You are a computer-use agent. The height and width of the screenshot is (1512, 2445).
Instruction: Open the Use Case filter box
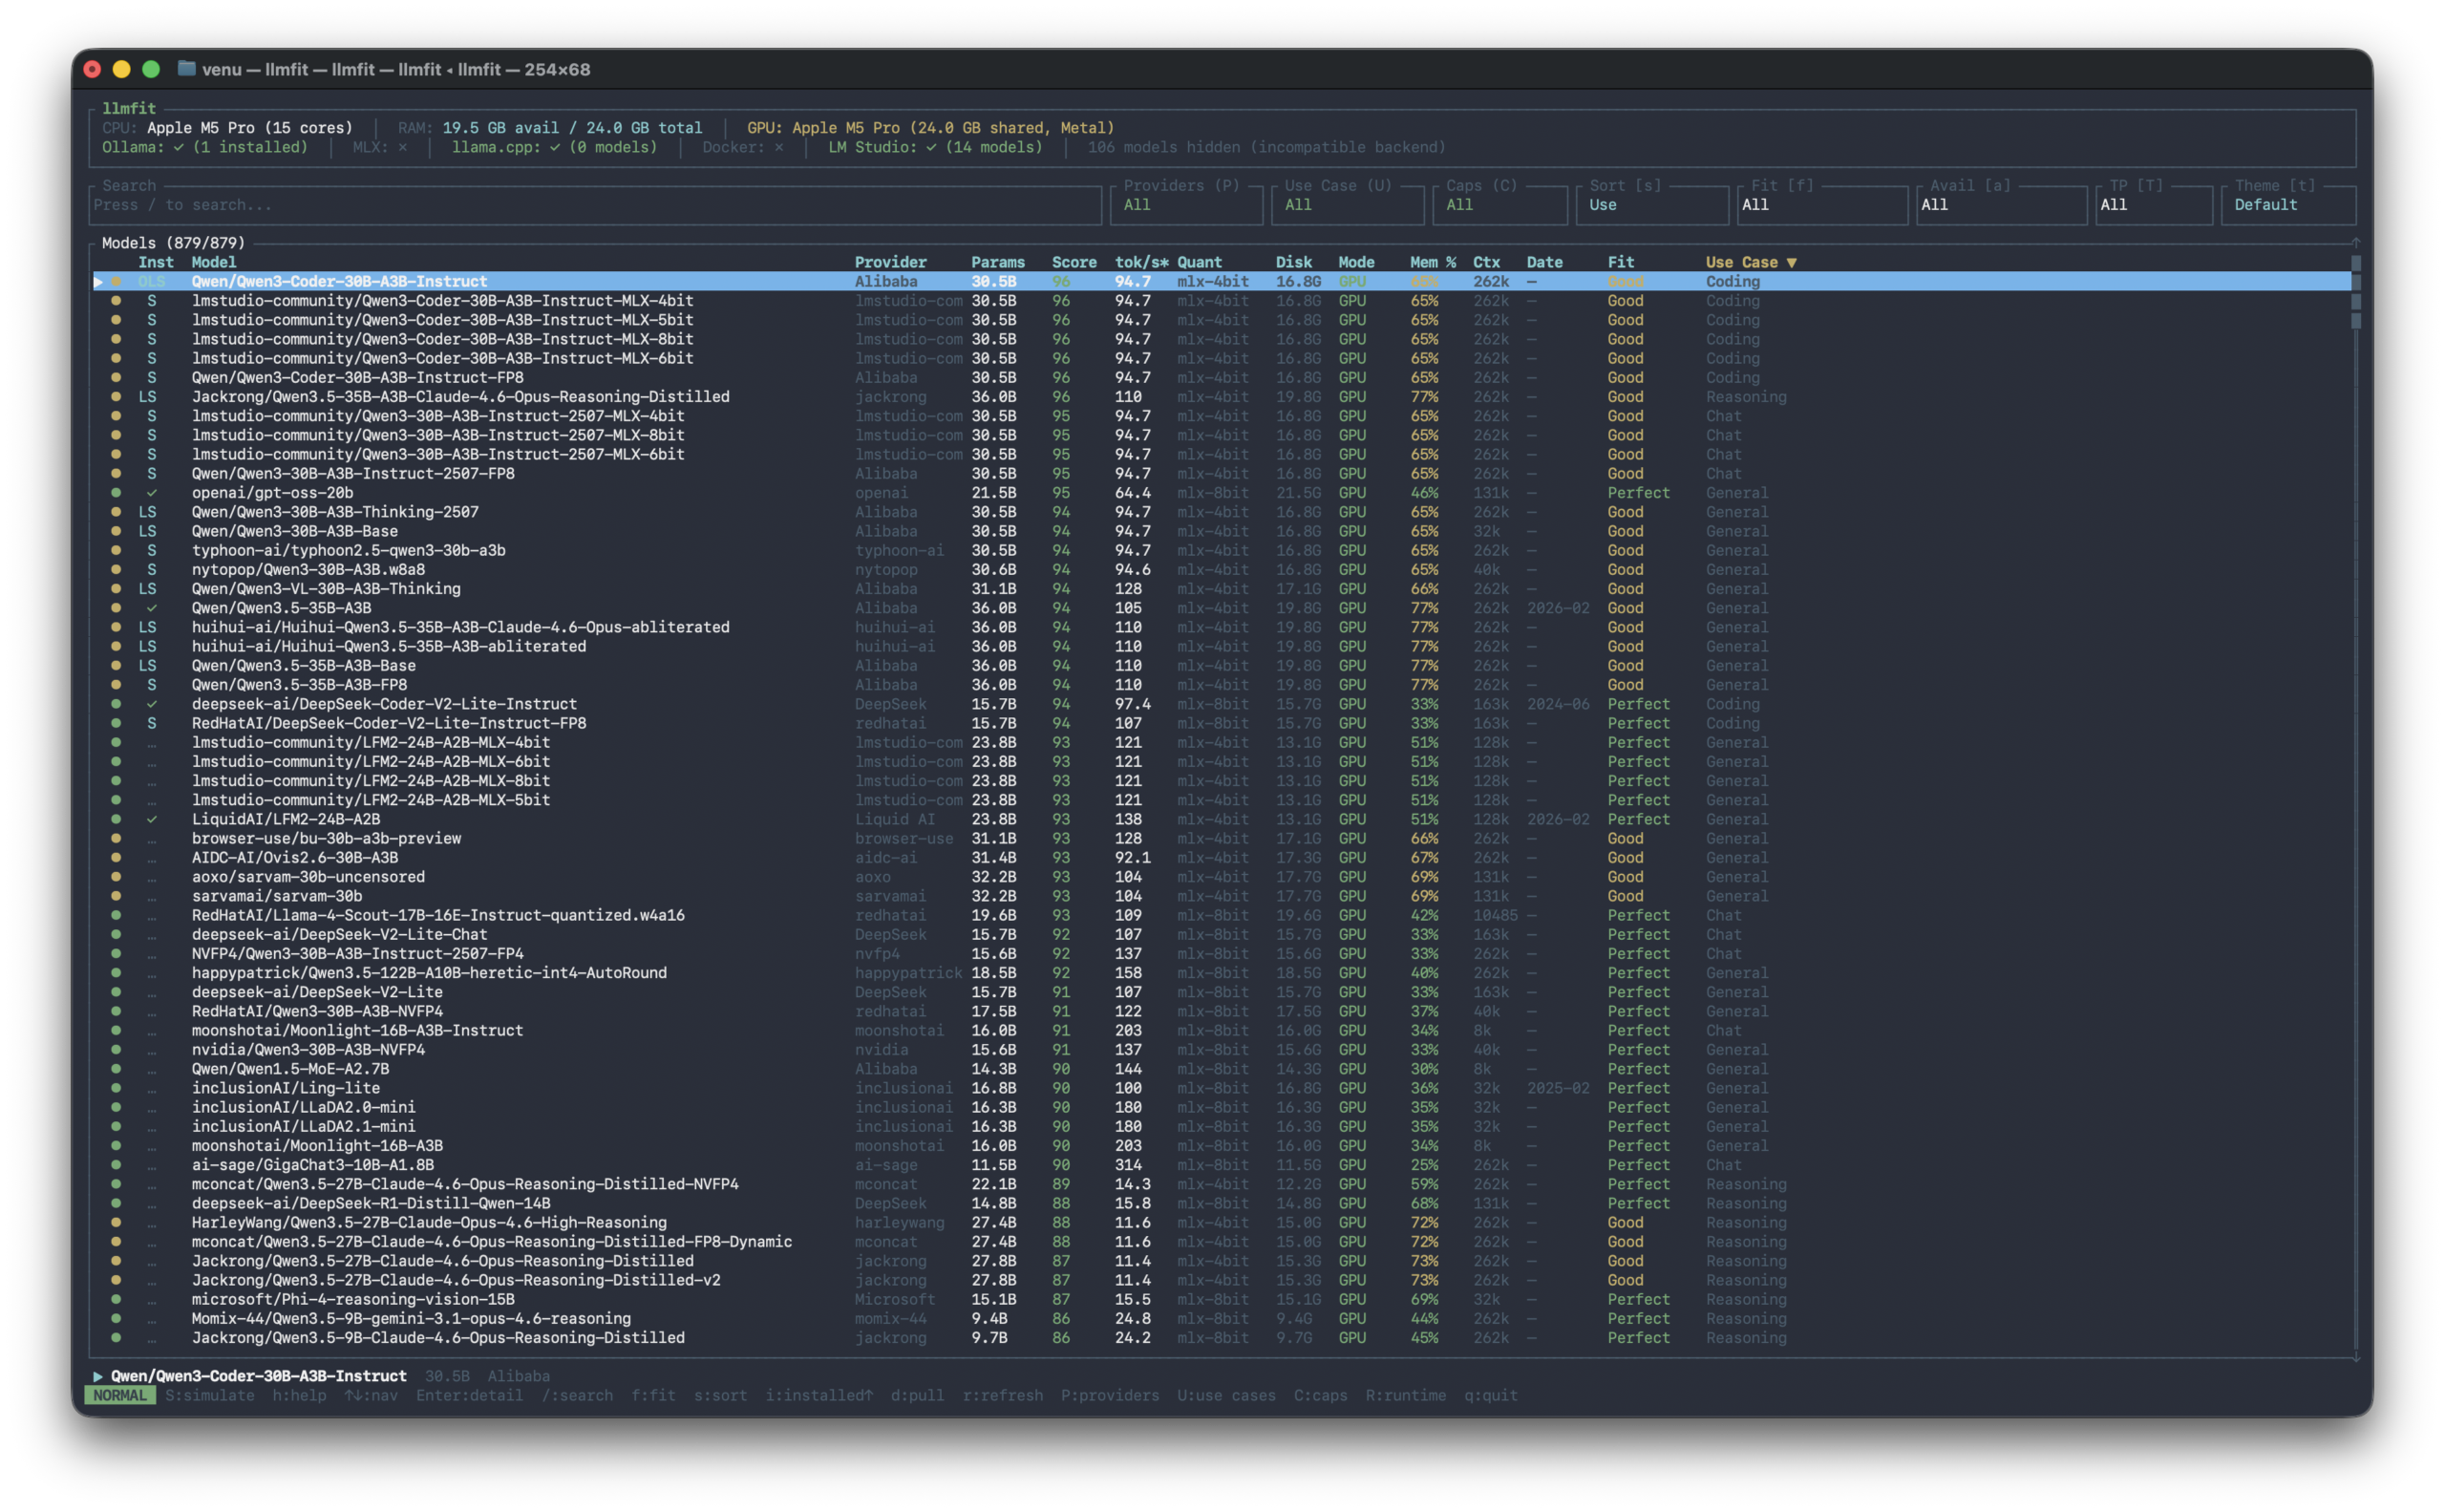pos(1347,205)
